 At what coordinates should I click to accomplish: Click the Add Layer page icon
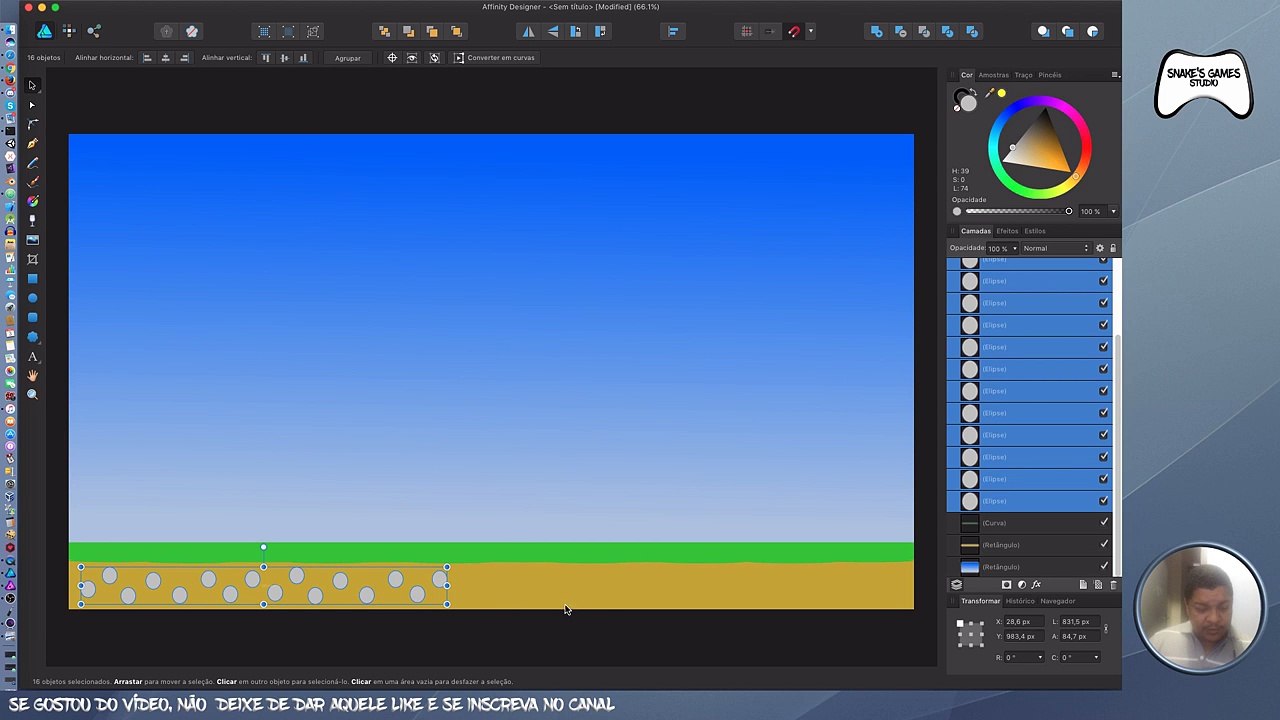click(x=1083, y=585)
